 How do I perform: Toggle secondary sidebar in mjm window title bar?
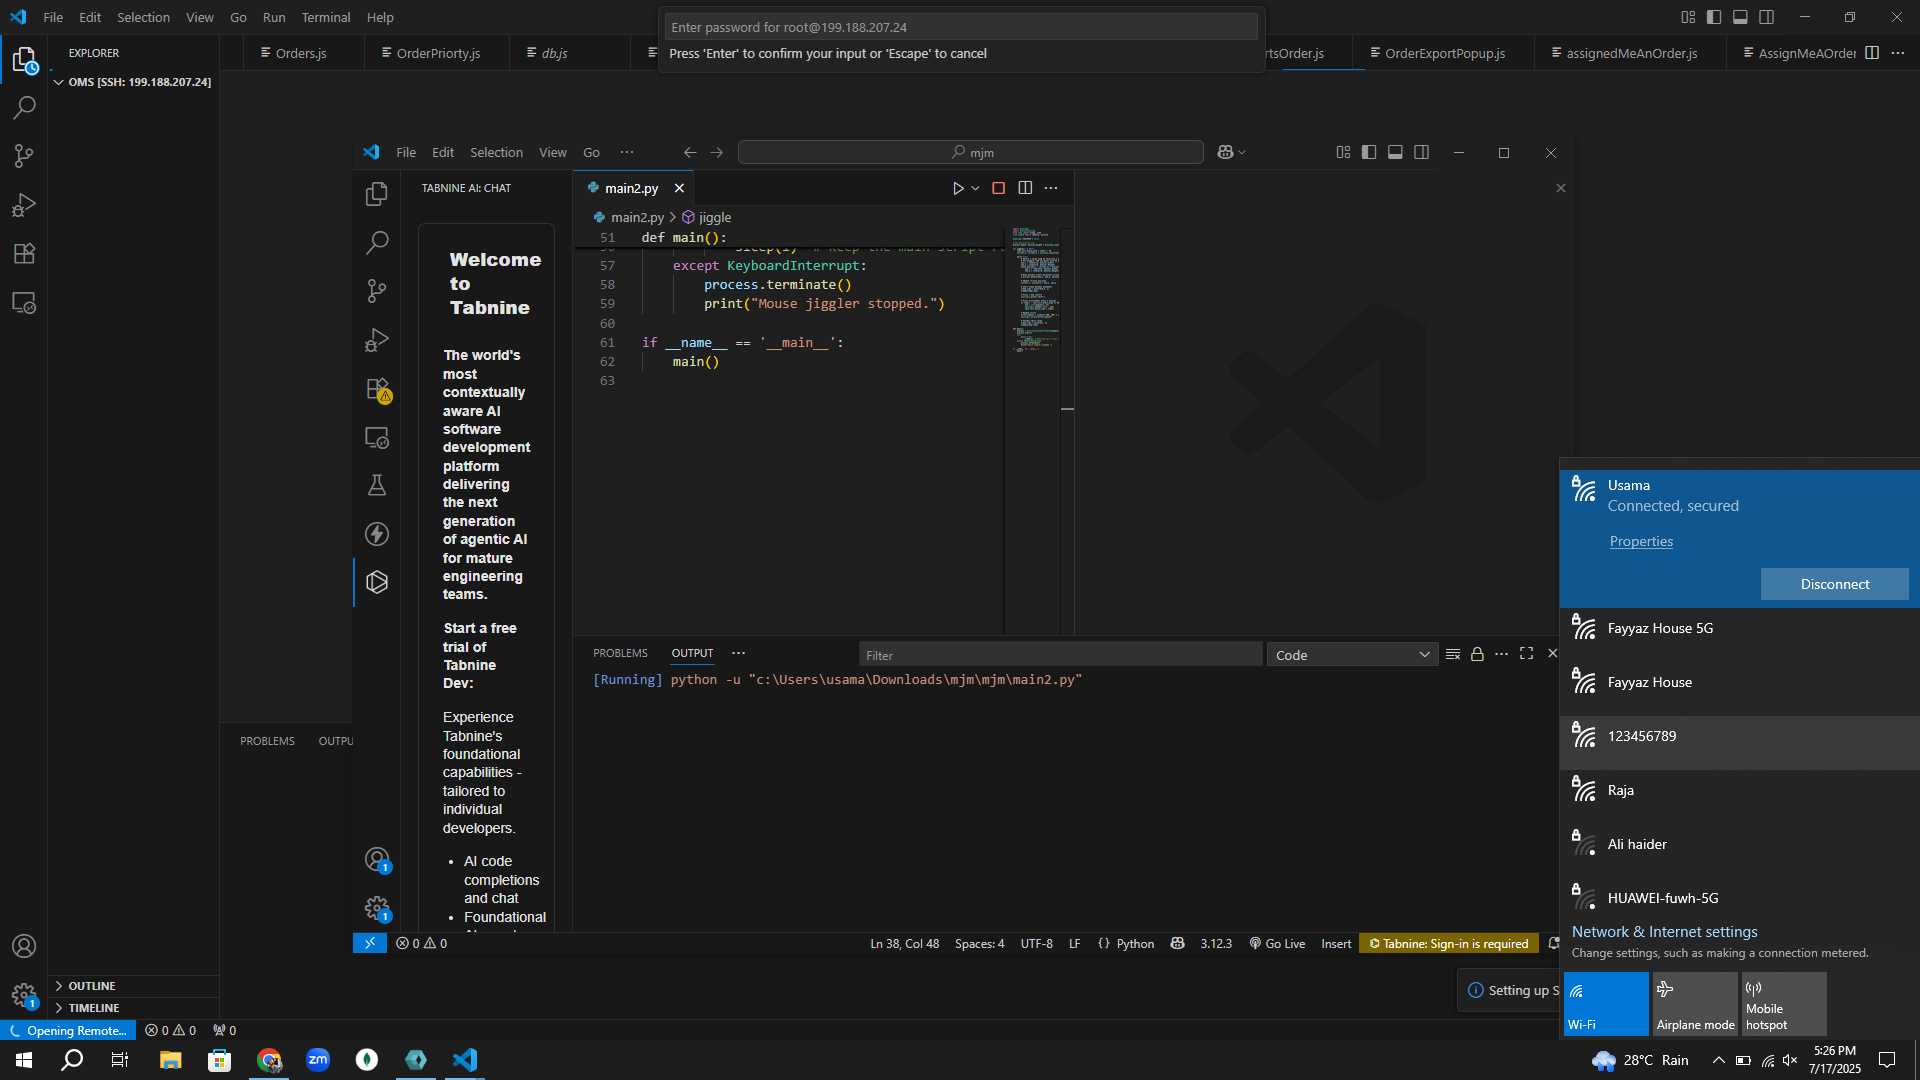(x=1421, y=152)
